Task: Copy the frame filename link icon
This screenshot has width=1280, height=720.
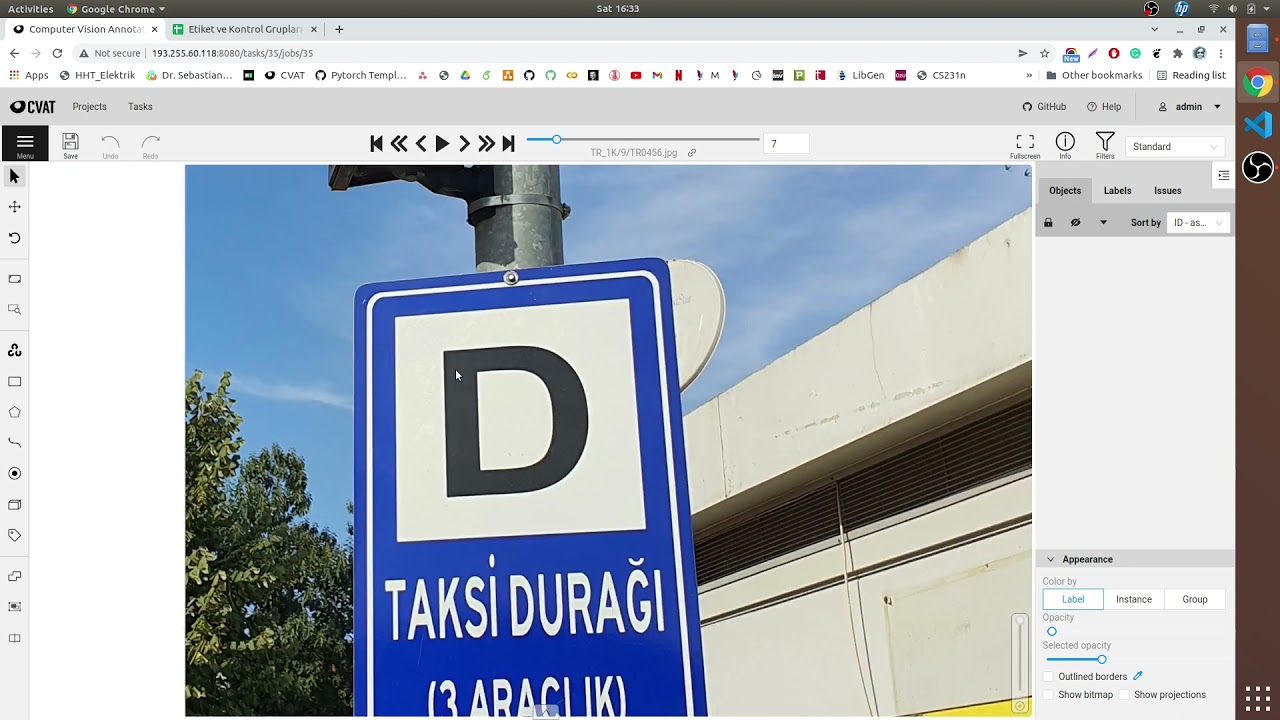Action: click(x=692, y=153)
